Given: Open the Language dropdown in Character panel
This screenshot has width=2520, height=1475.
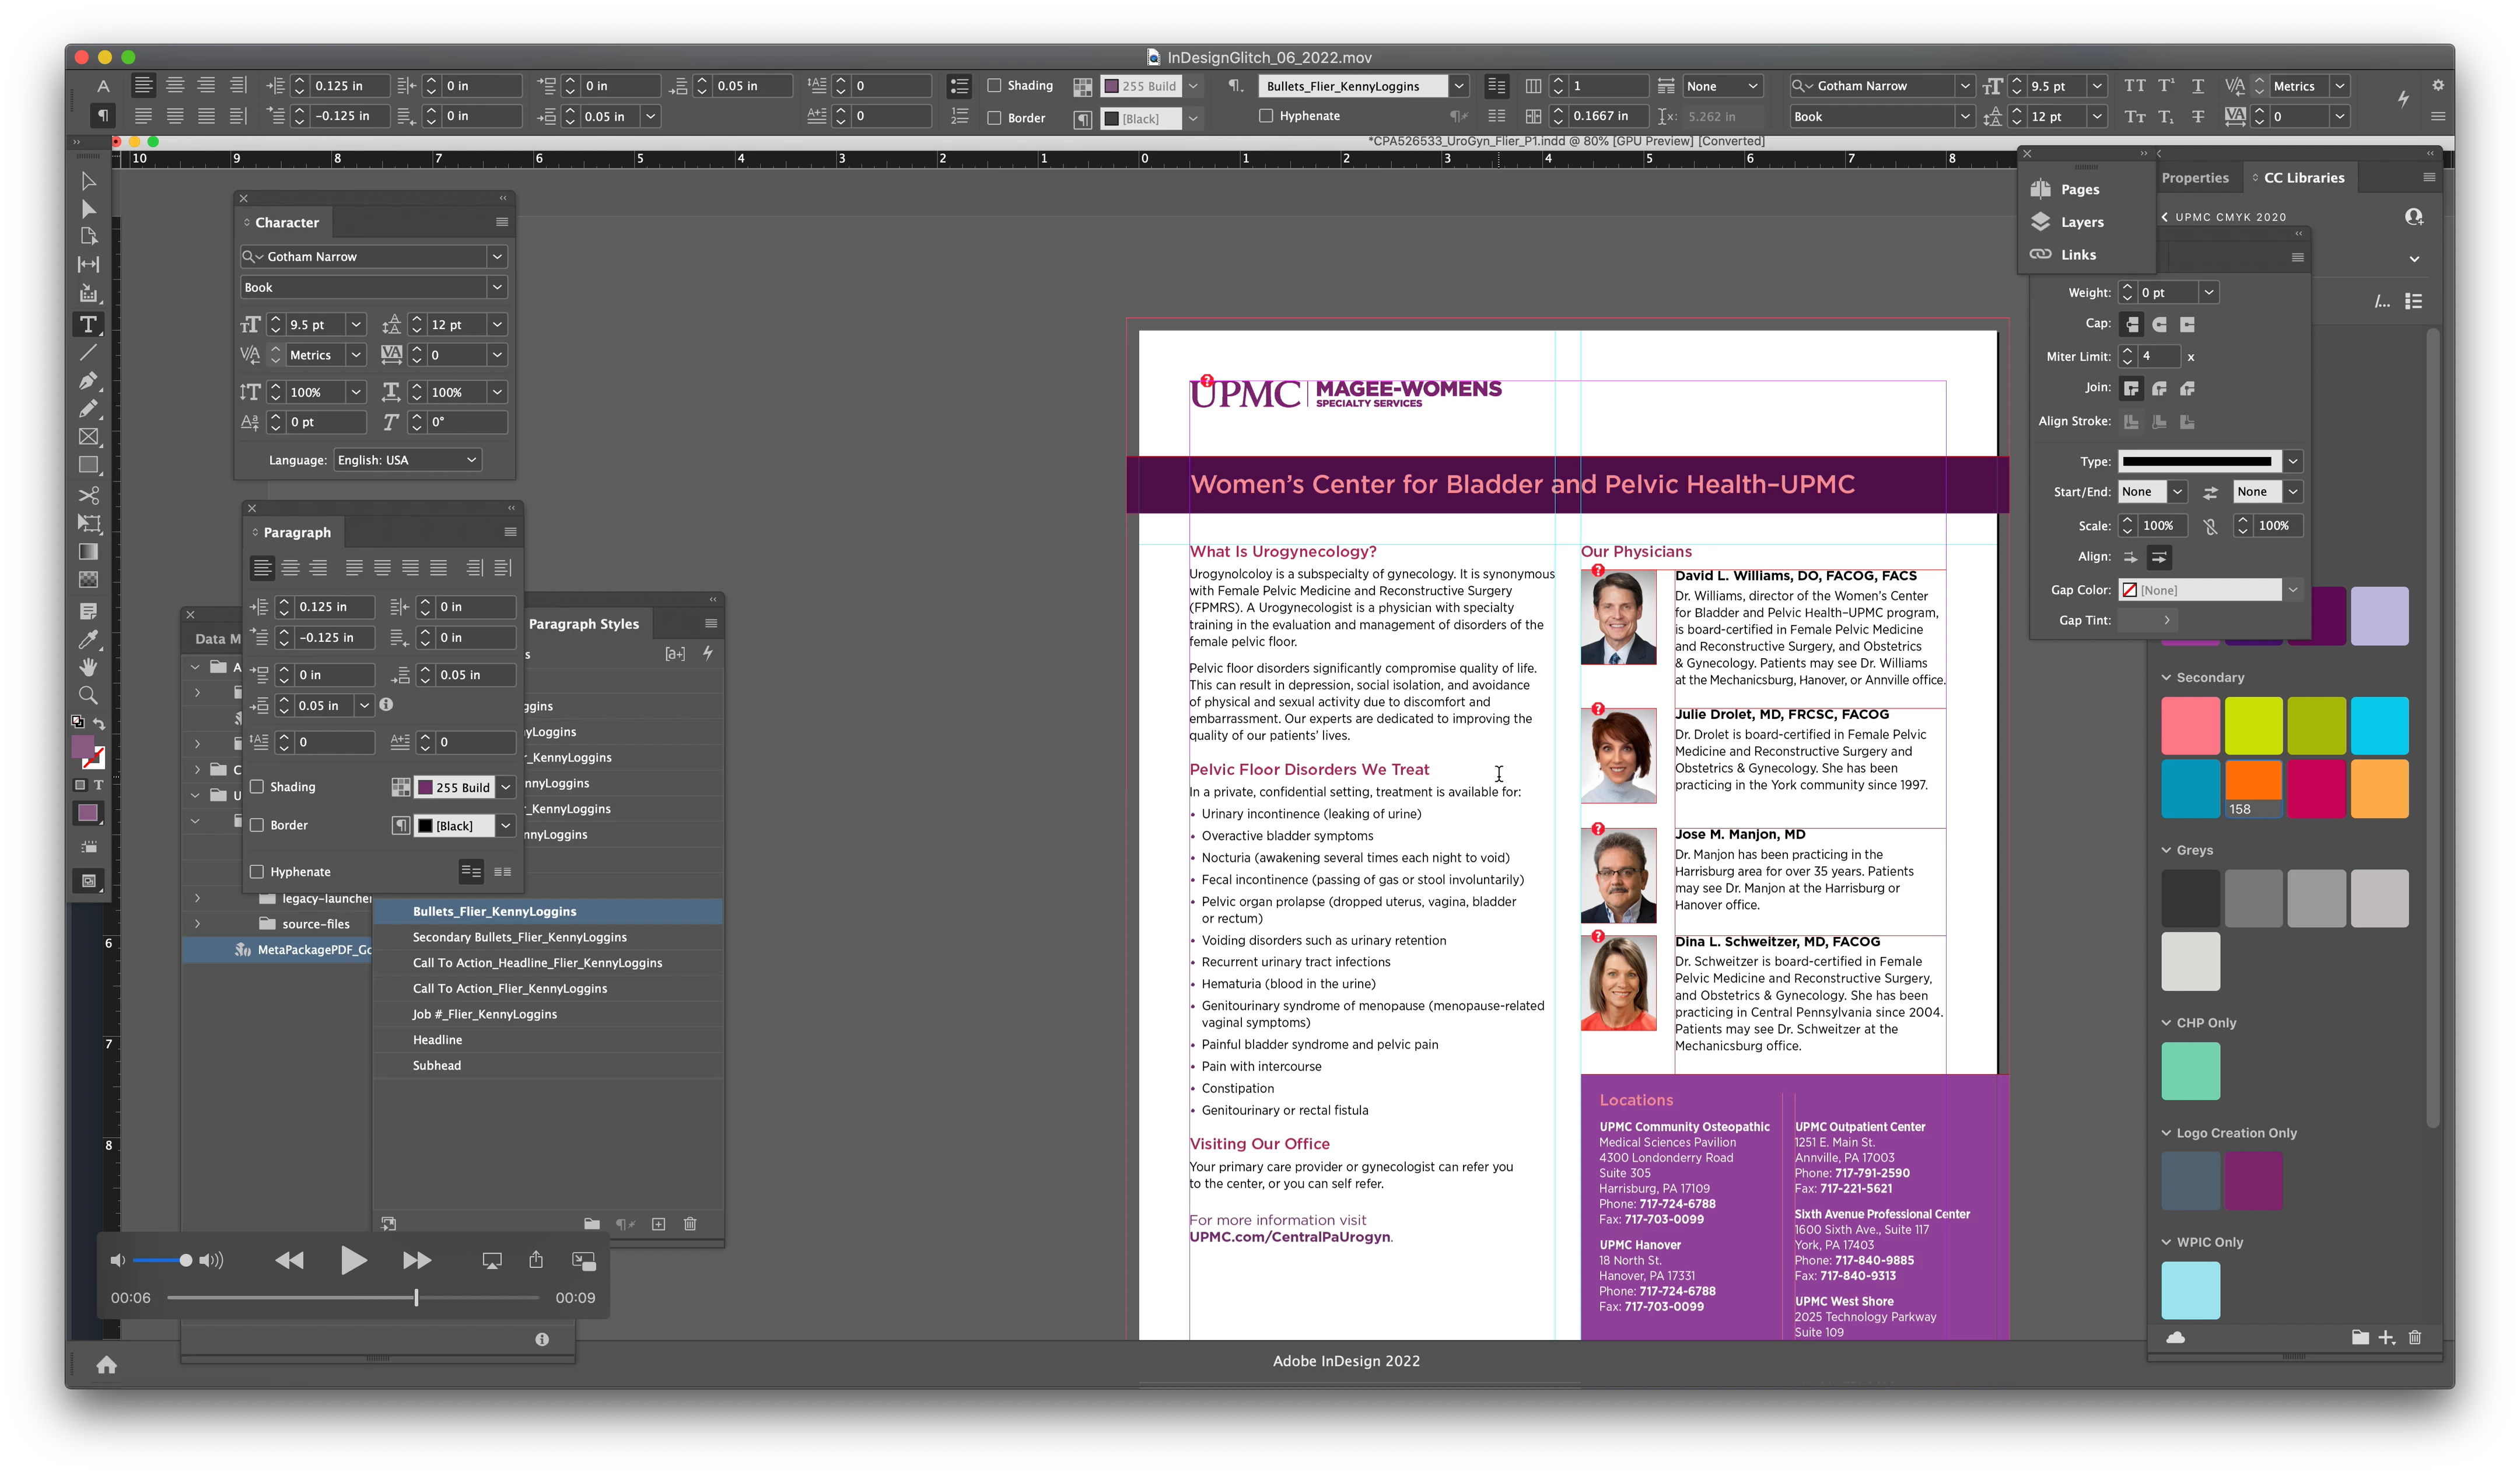Looking at the screenshot, I should [407, 460].
